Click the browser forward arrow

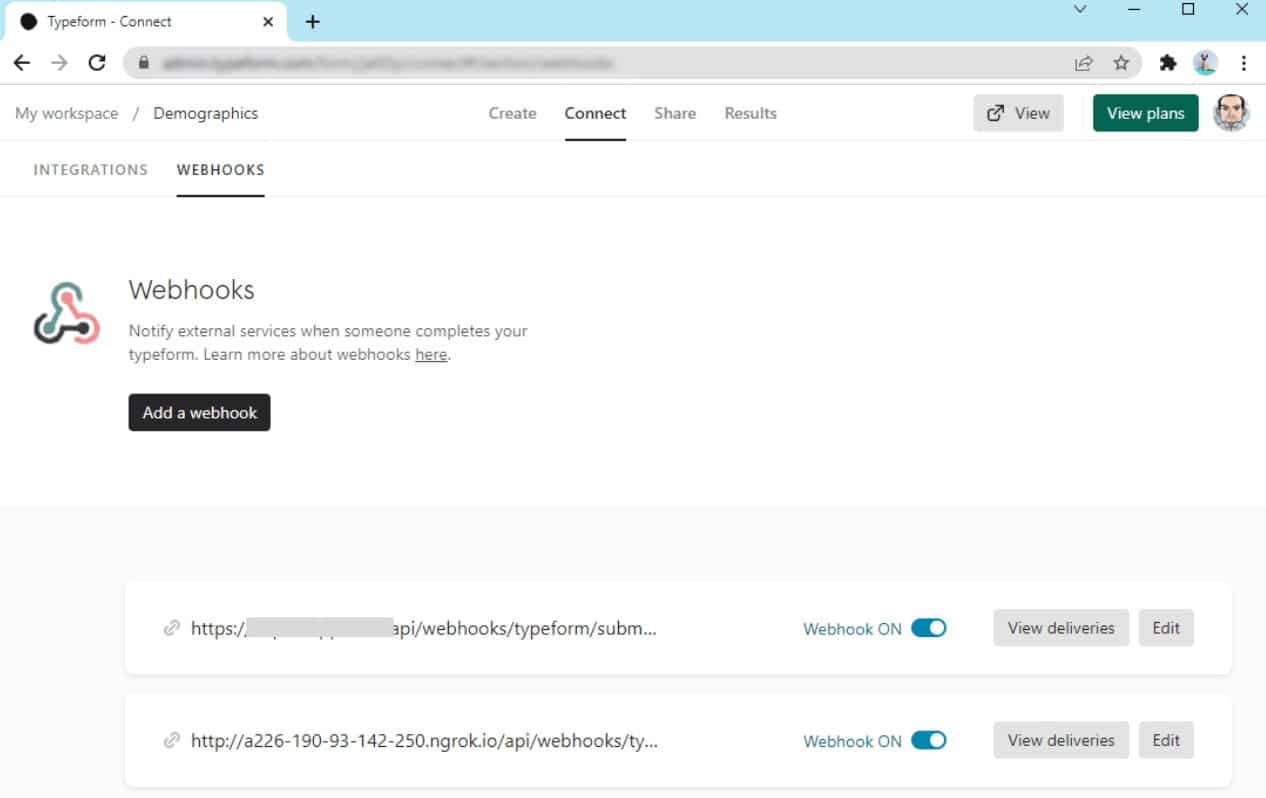[59, 63]
